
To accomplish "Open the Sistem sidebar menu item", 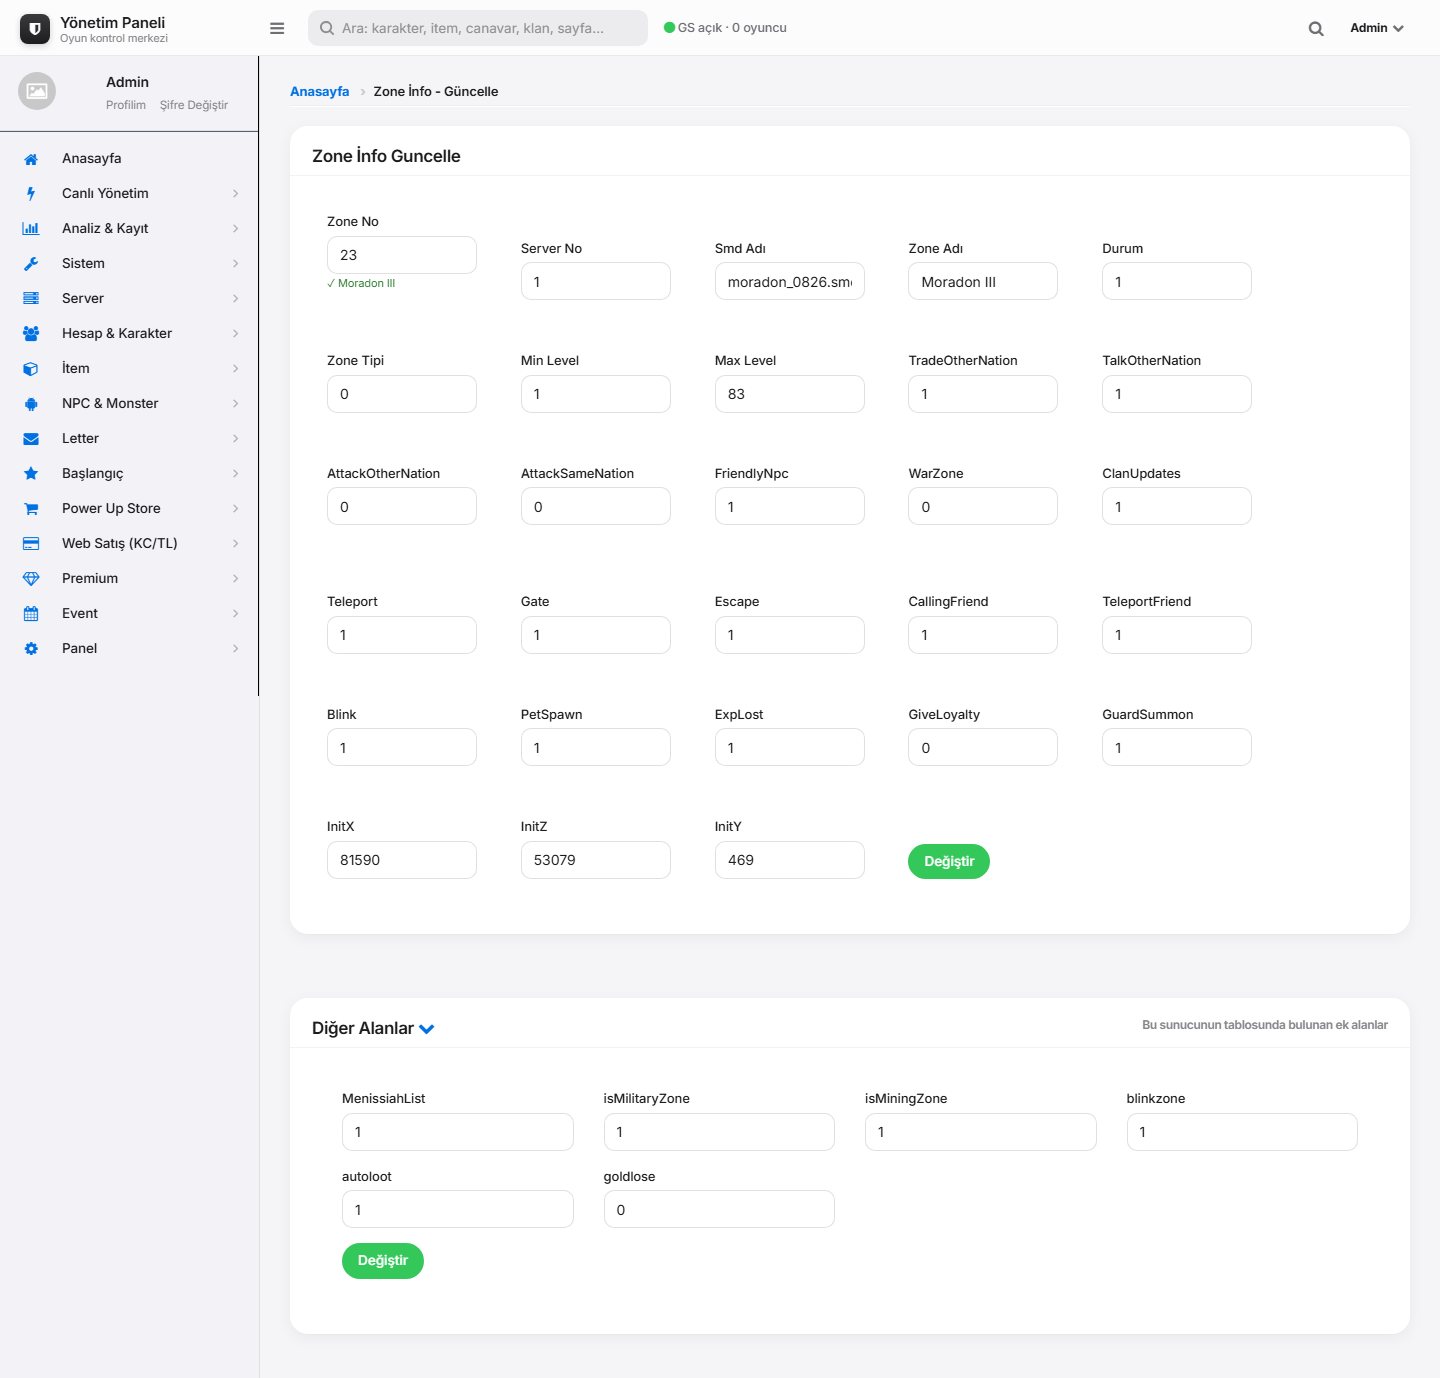I will [x=129, y=264].
